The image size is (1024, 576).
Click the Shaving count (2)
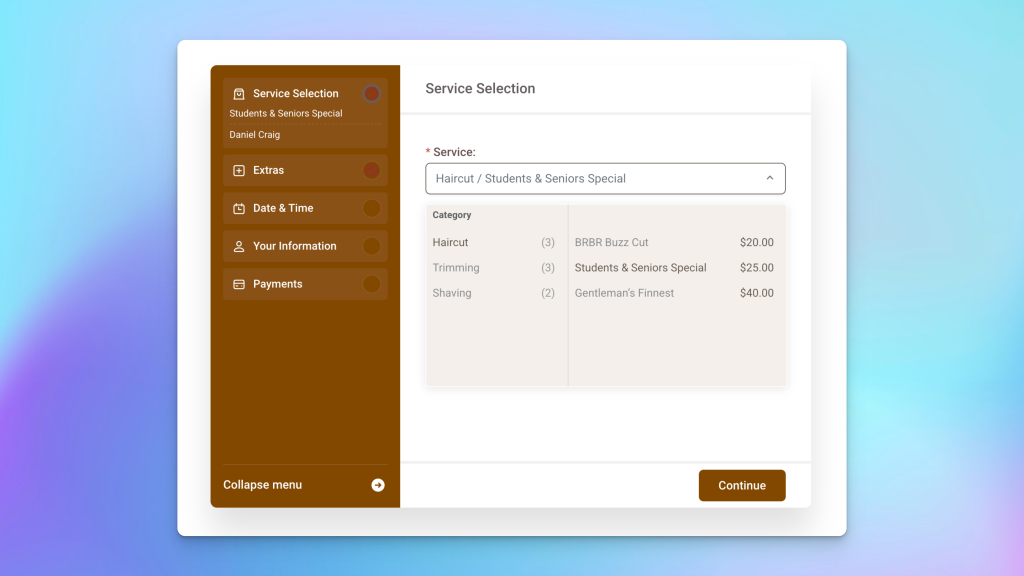tap(548, 293)
